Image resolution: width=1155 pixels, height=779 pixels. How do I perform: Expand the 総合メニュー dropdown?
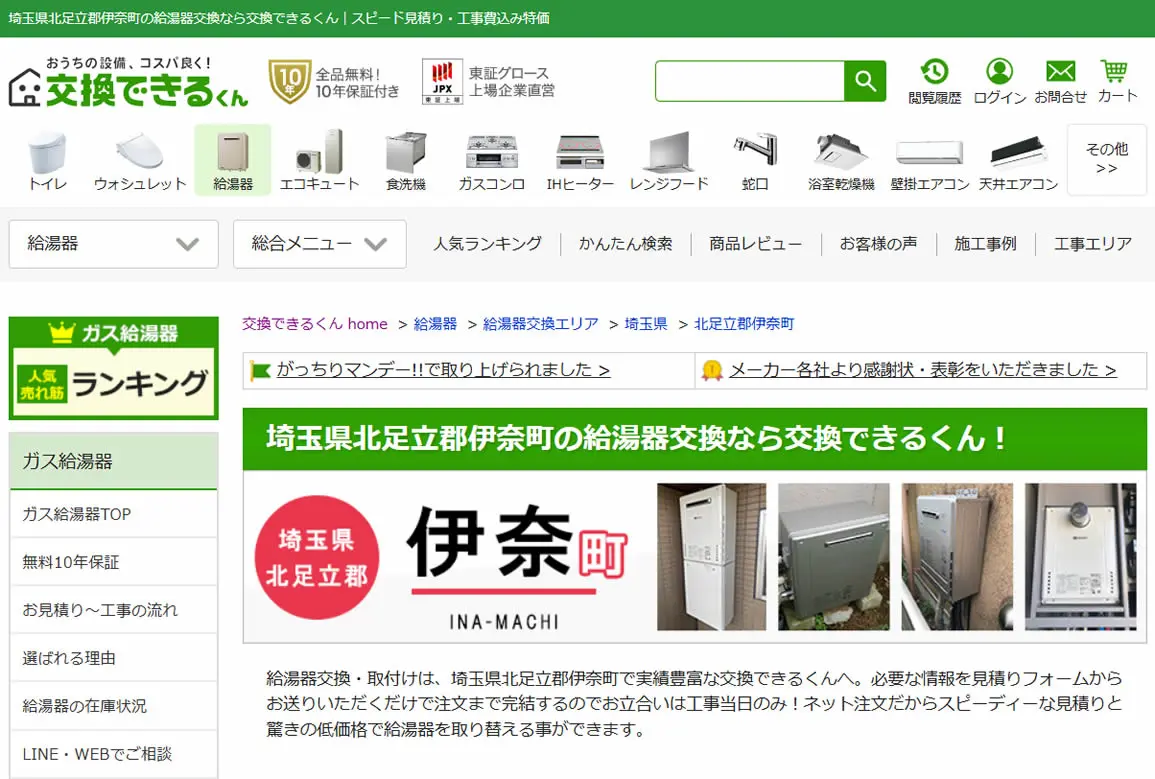320,244
